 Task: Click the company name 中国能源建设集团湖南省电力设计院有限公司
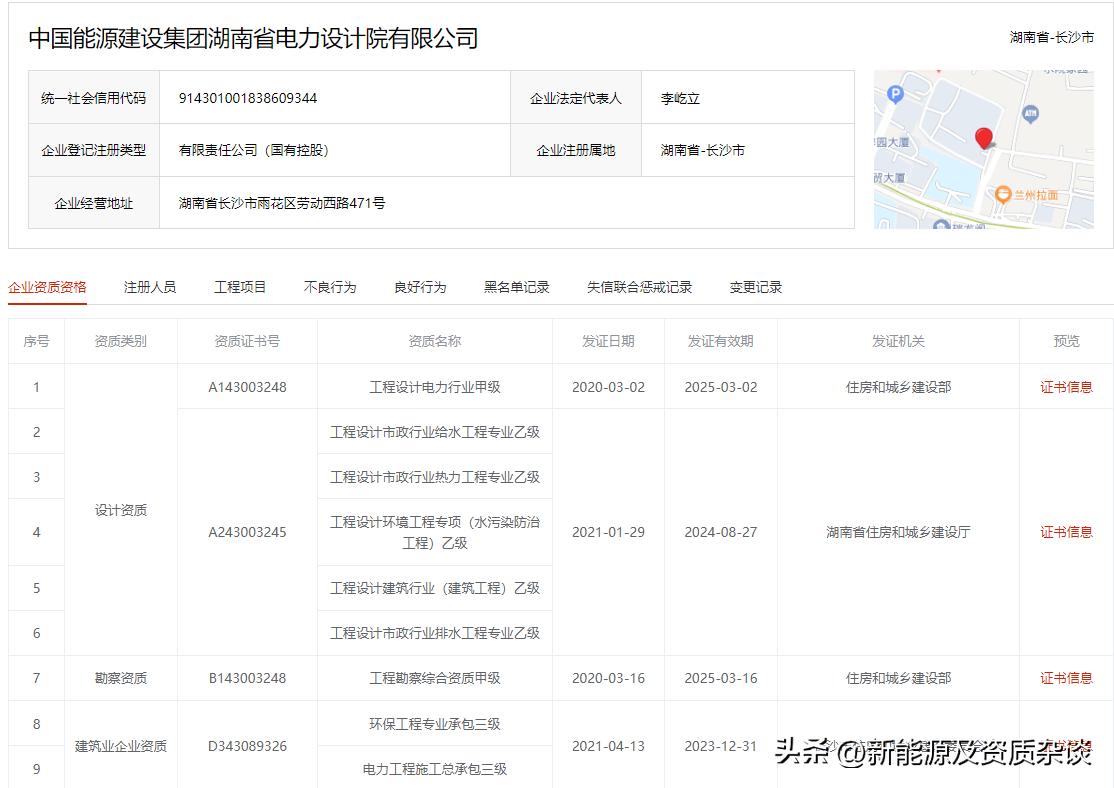253,38
